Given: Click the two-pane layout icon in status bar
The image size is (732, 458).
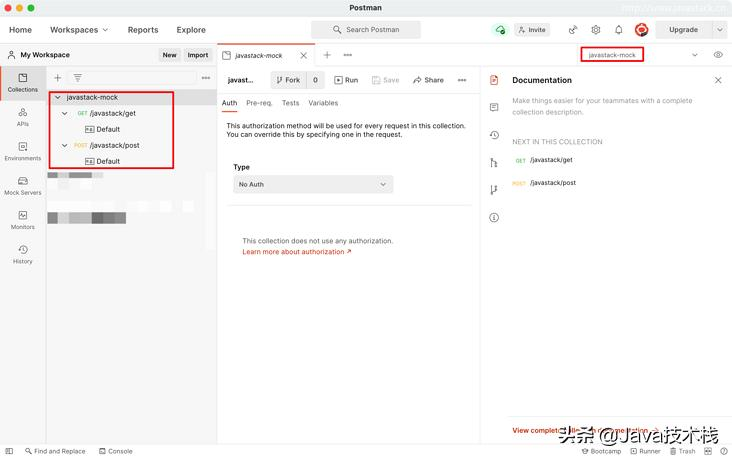Looking at the screenshot, I should pos(708,451).
